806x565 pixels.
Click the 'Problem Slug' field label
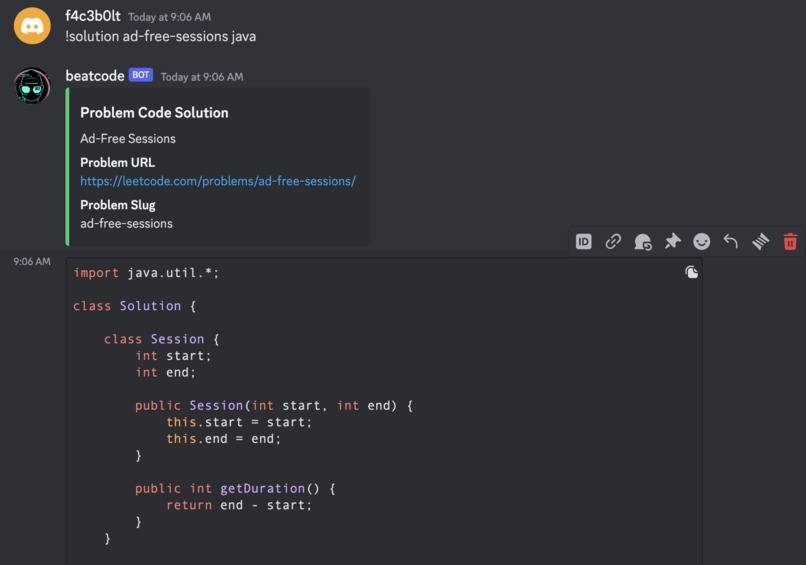(x=118, y=205)
